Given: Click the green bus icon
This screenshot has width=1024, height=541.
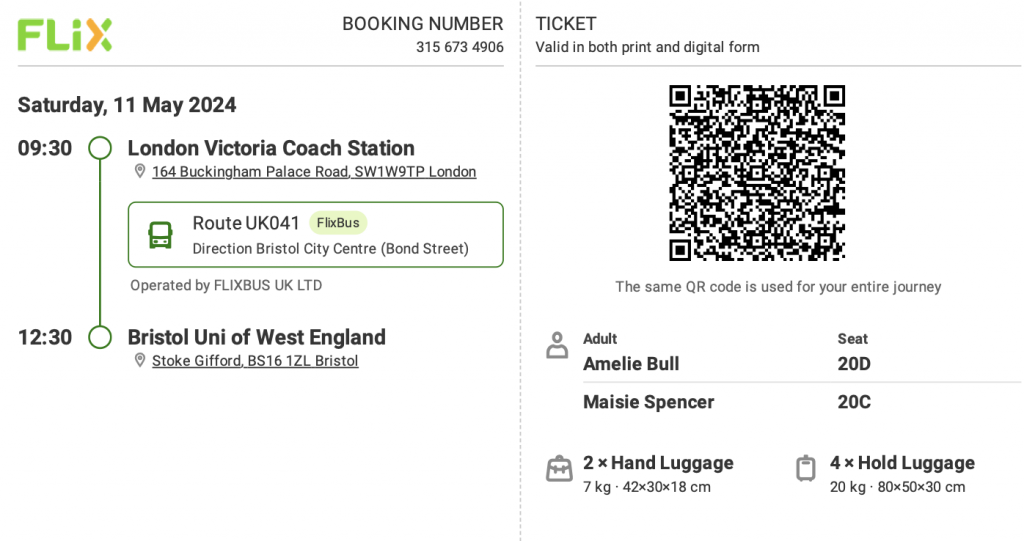Looking at the screenshot, I should pos(160,235).
